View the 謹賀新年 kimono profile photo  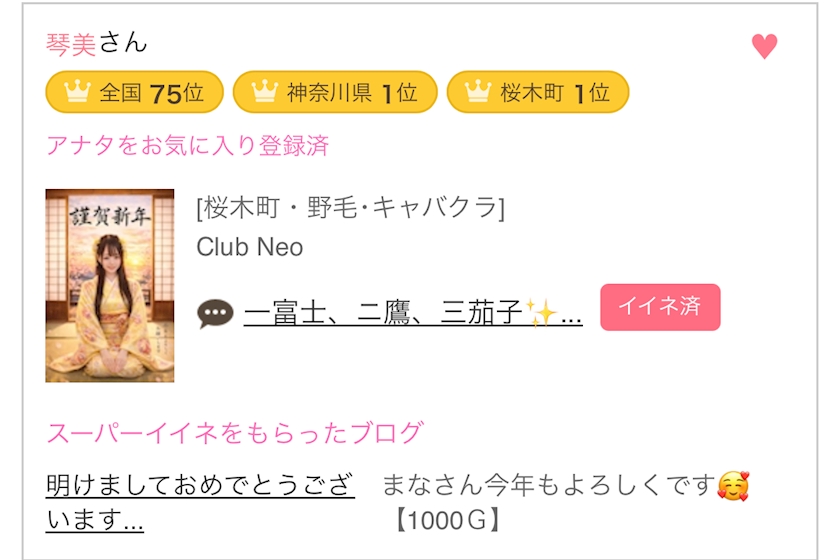coord(110,285)
